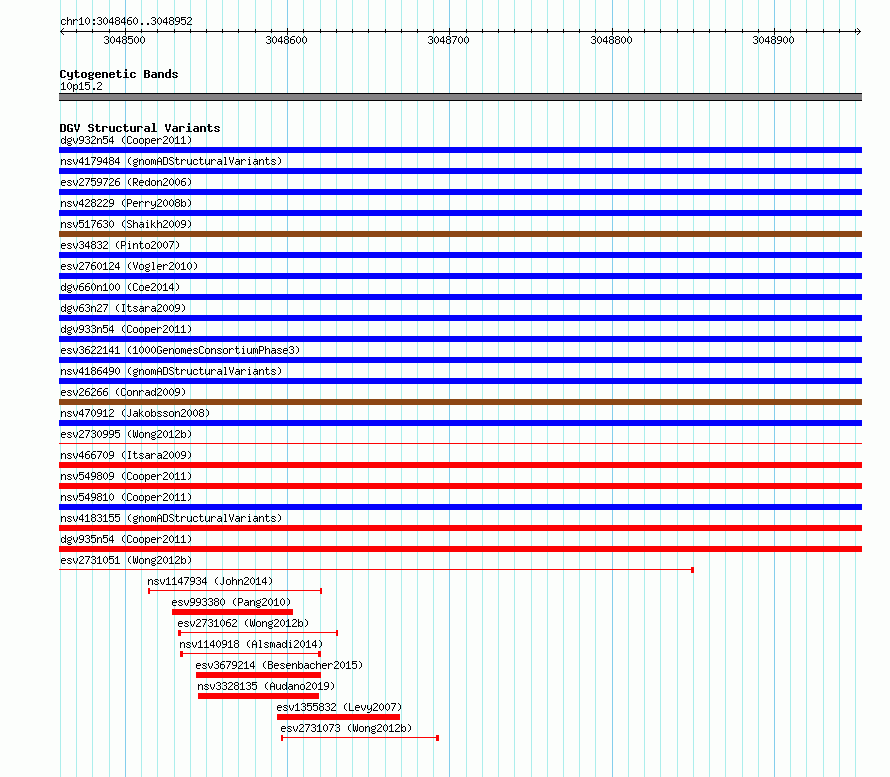Image resolution: width=890 pixels, height=777 pixels.
Task: Click the red bar under esv1355832
Action: pos(338,717)
